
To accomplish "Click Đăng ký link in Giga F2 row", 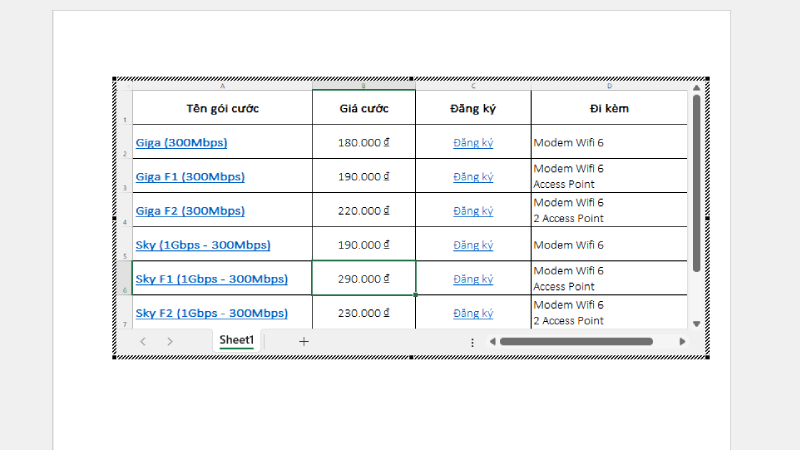I will click(x=473, y=211).
